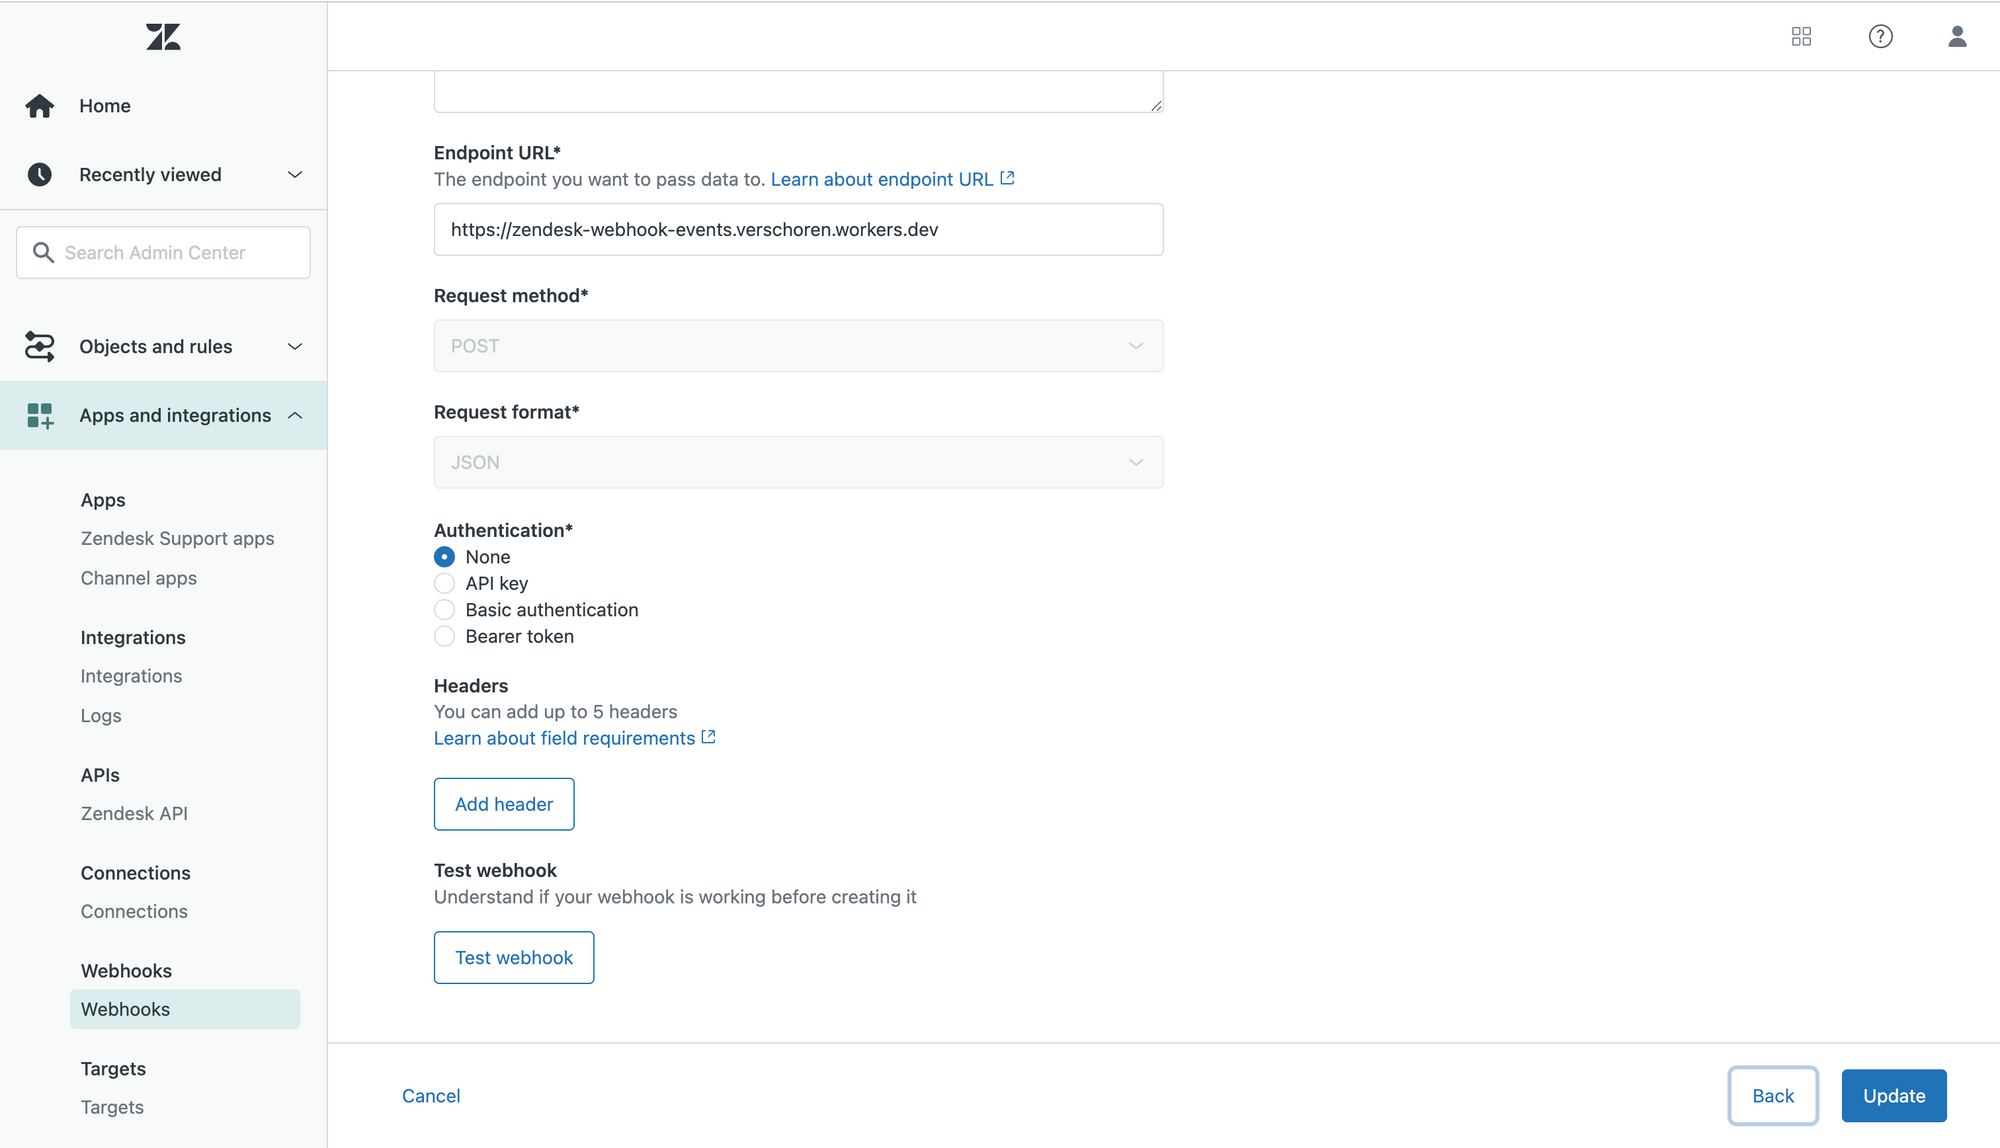Select Basic authentication option

(x=445, y=610)
